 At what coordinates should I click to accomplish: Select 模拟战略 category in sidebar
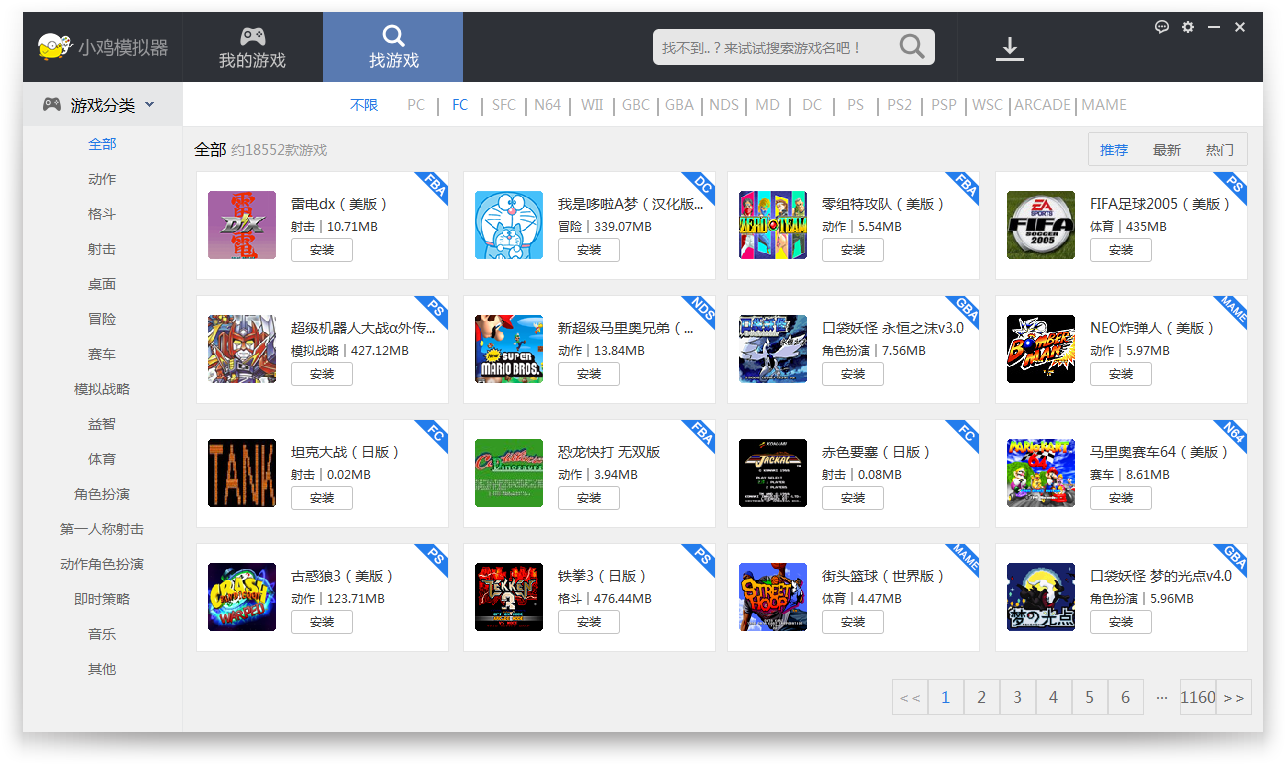[x=102, y=389]
